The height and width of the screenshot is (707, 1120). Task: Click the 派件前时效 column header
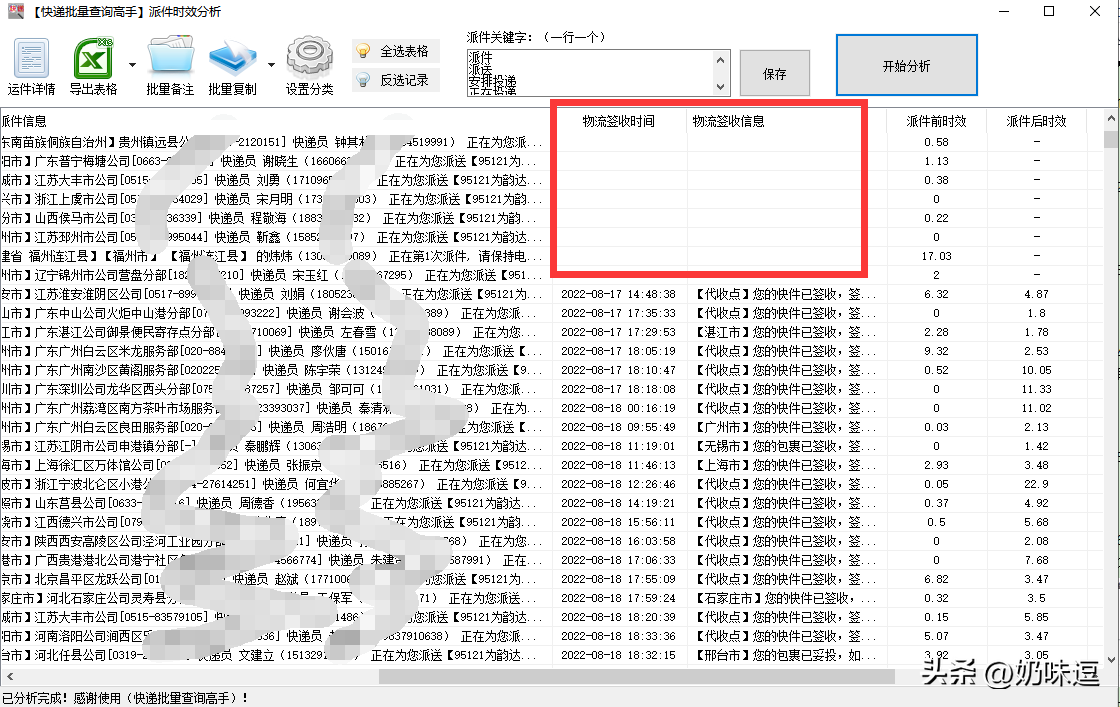pyautogui.click(x=936, y=121)
